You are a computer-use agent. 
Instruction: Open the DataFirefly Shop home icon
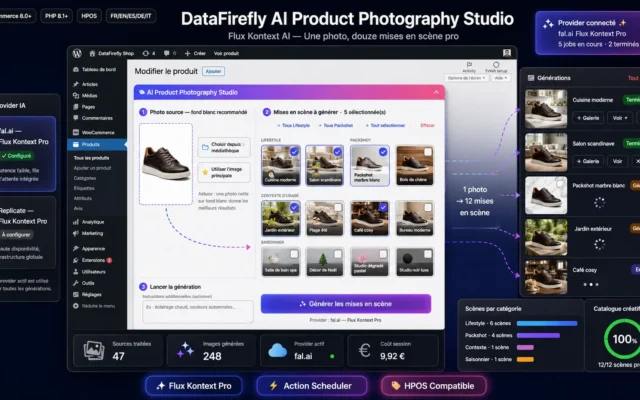tap(92, 53)
